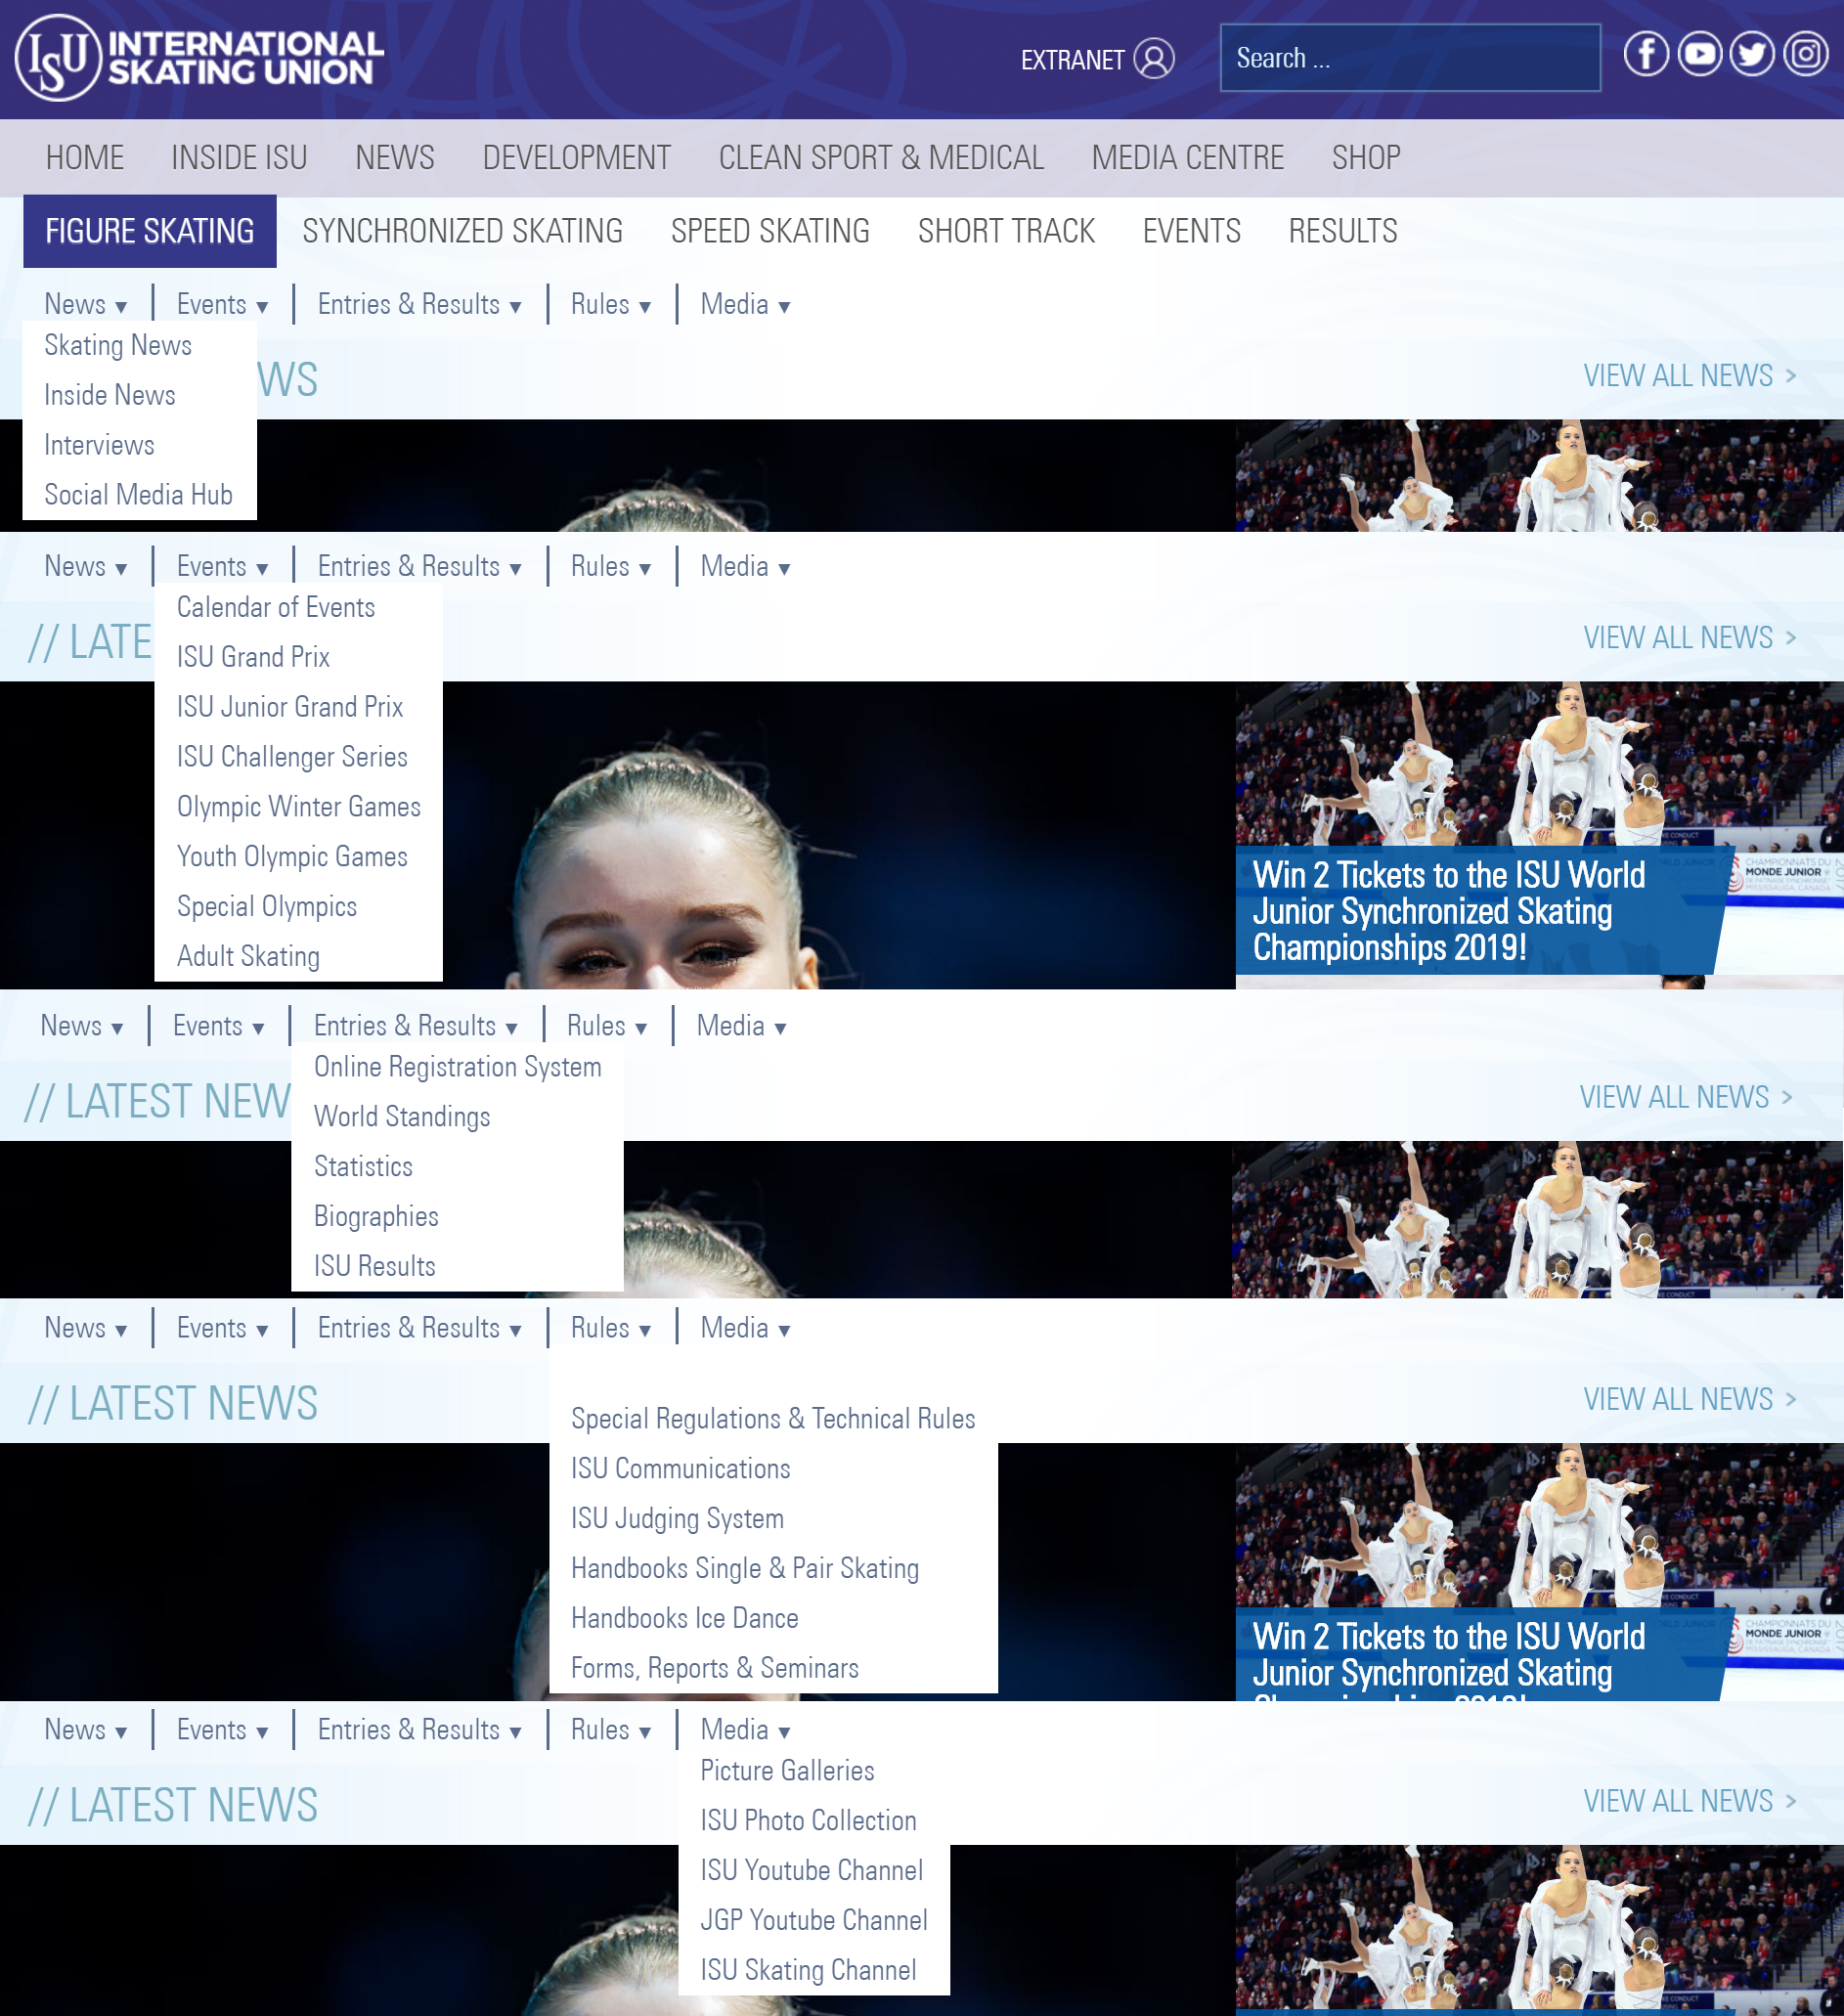Viewport: 1844px width, 2016px height.
Task: Switch to the SYNCHRONIZED SKATING tab
Action: pos(463,231)
